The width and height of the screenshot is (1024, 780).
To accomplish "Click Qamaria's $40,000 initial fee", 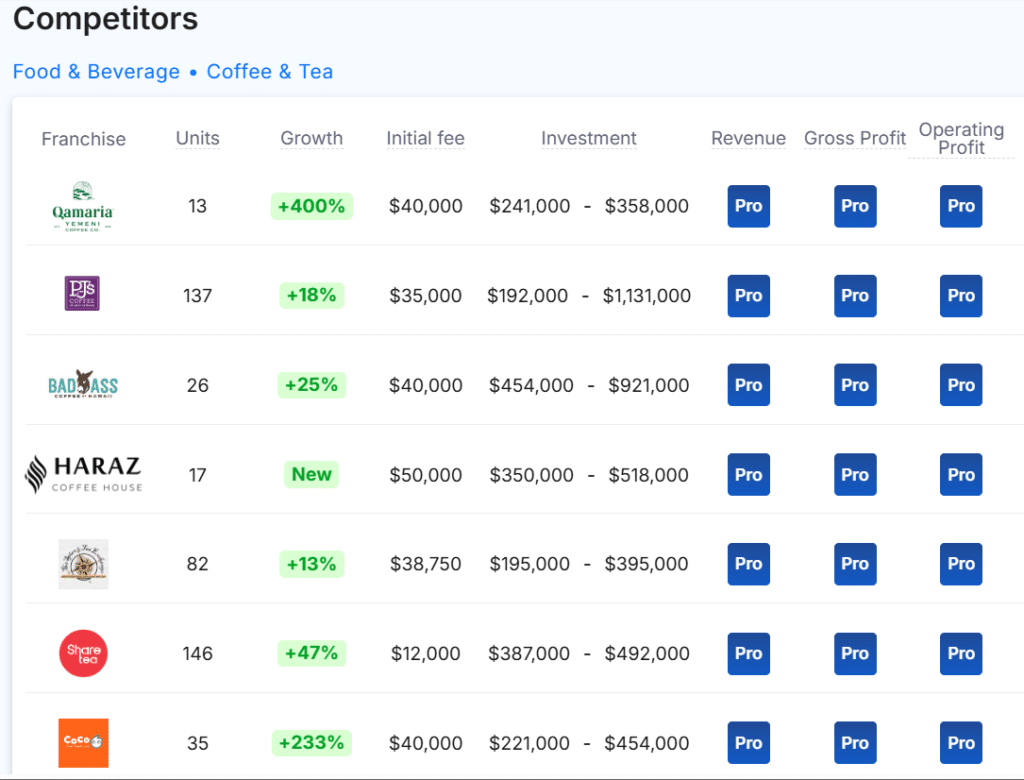I will tap(426, 206).
